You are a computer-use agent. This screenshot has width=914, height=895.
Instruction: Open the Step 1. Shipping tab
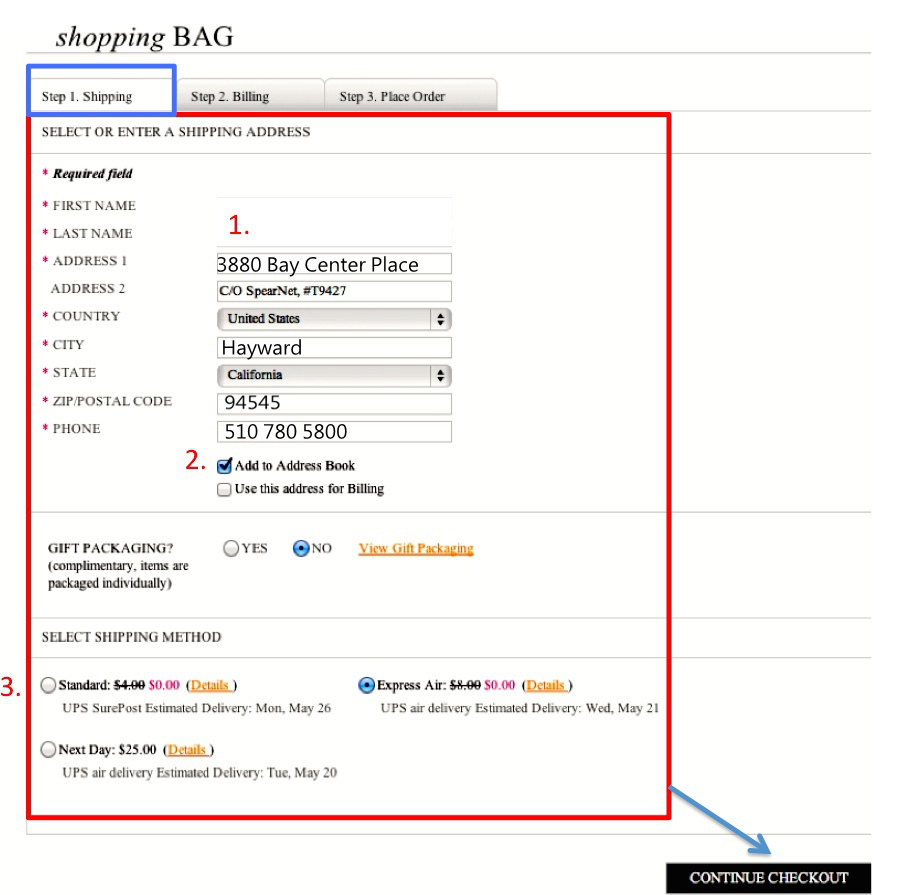pyautogui.click(x=101, y=95)
